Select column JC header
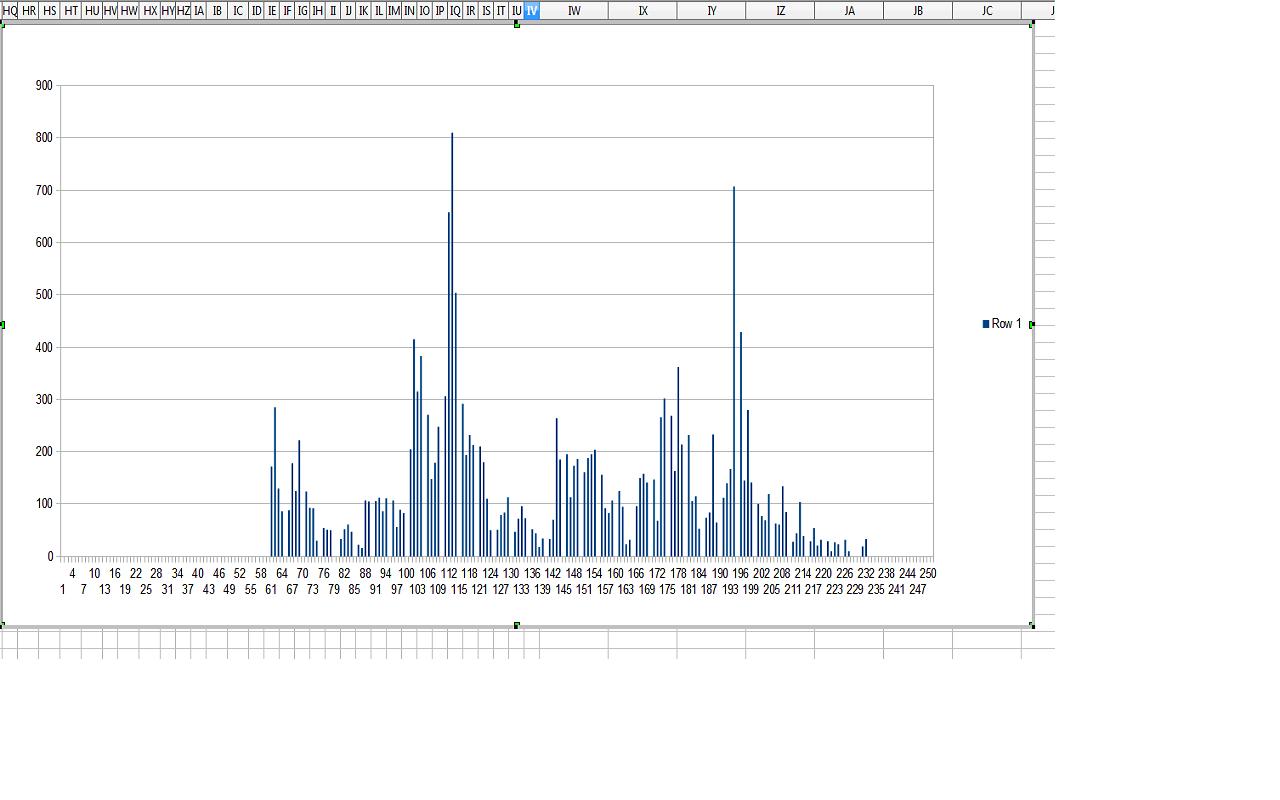Image resolution: width=1280 pixels, height=800 pixels. point(987,10)
